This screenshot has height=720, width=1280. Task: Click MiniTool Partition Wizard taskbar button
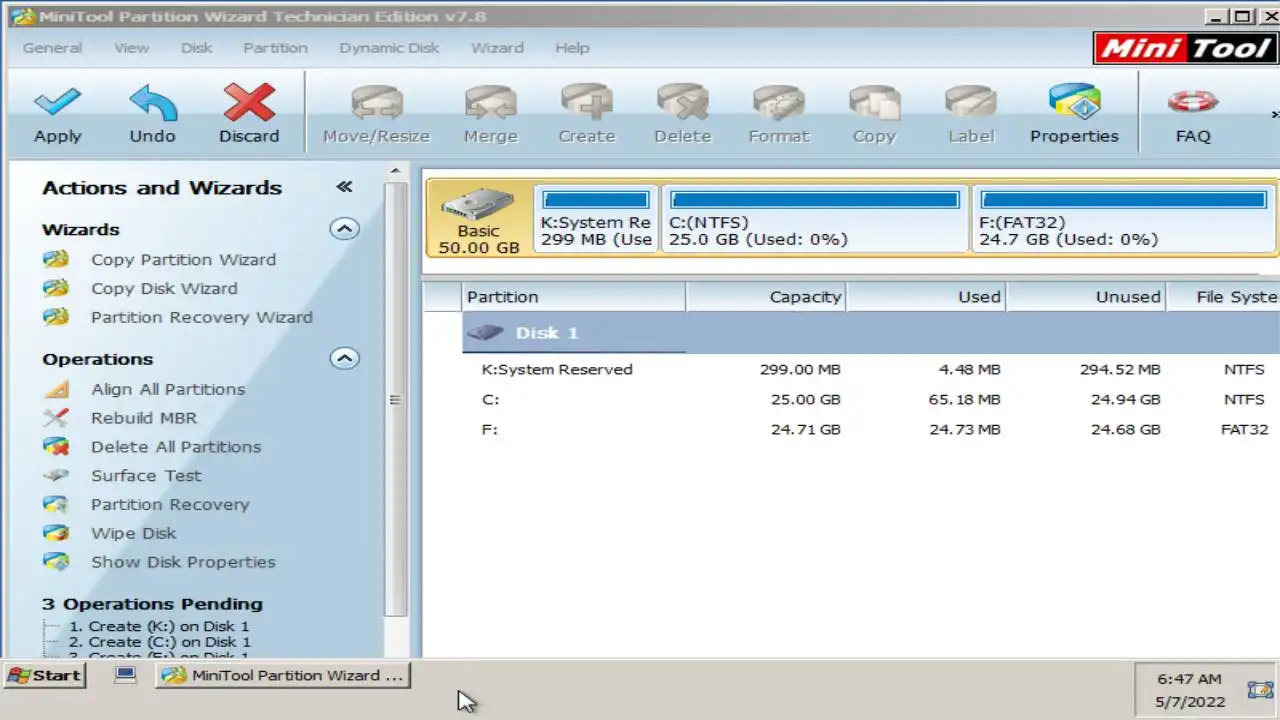click(x=283, y=675)
